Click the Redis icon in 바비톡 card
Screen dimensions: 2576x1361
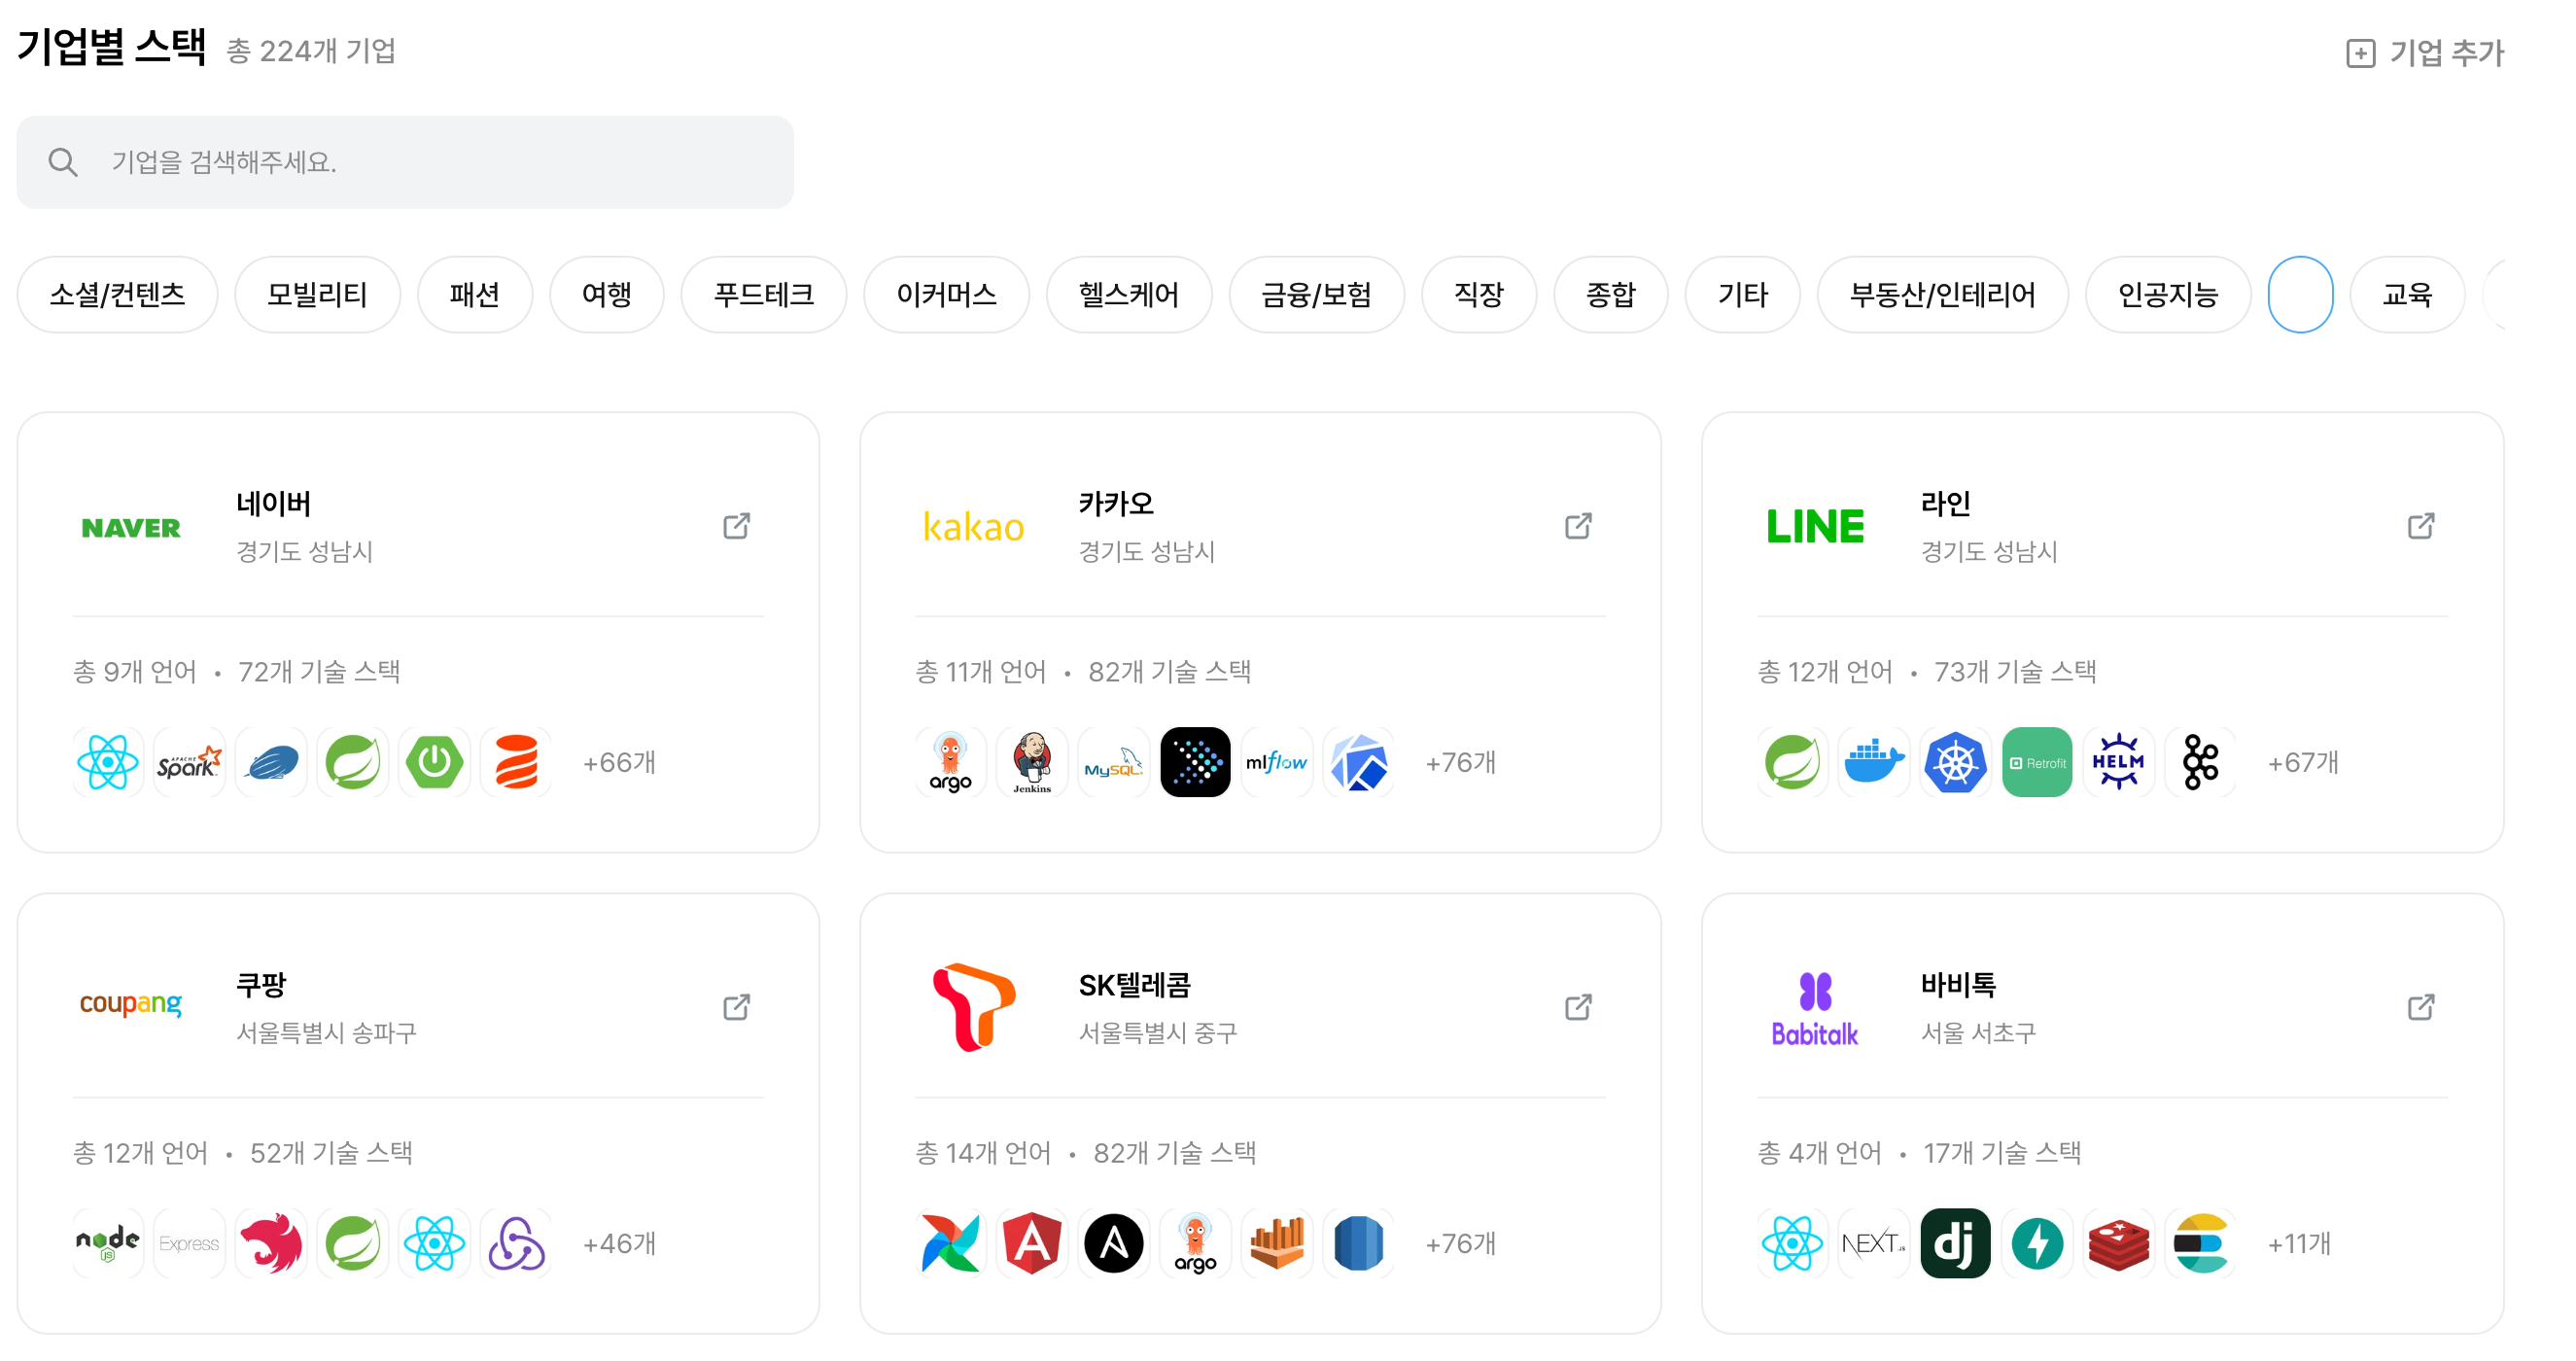2118,1243
